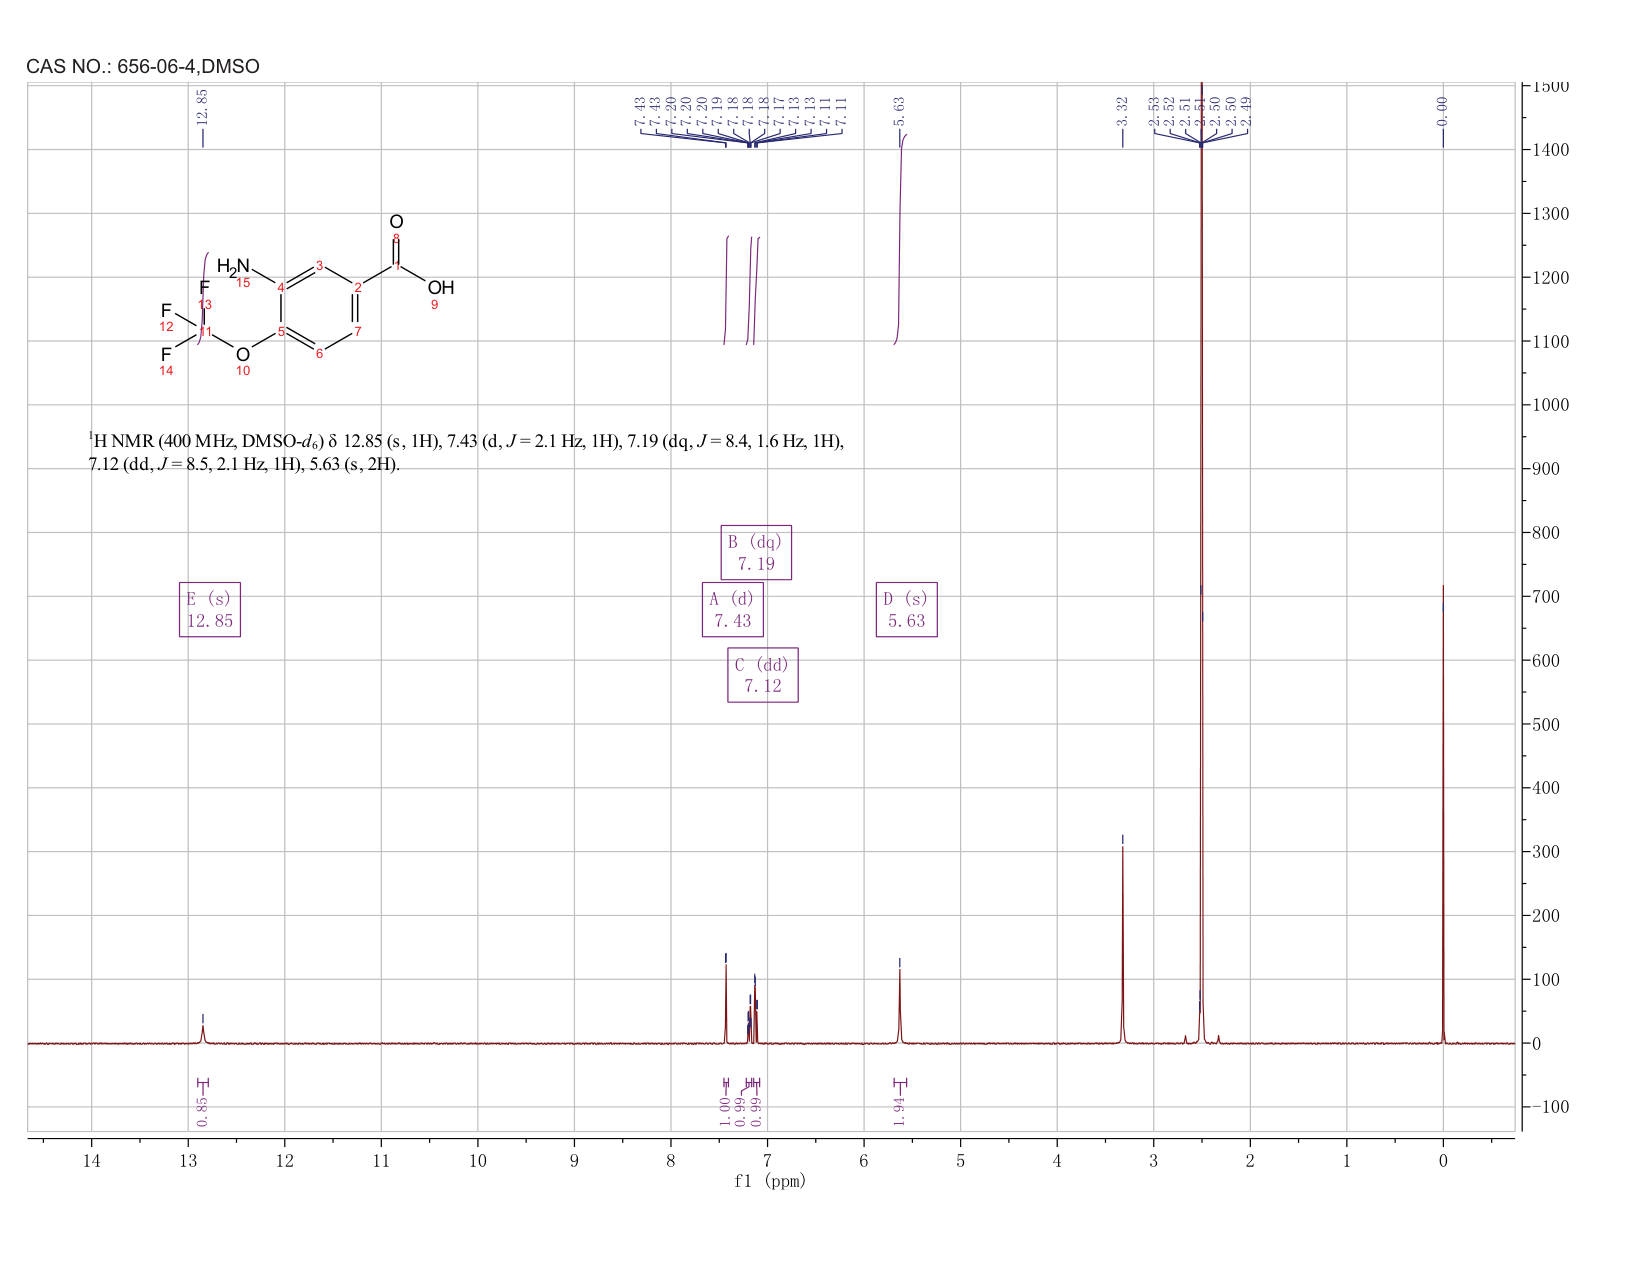Click the peak at 5.63 ppm

[899, 1005]
